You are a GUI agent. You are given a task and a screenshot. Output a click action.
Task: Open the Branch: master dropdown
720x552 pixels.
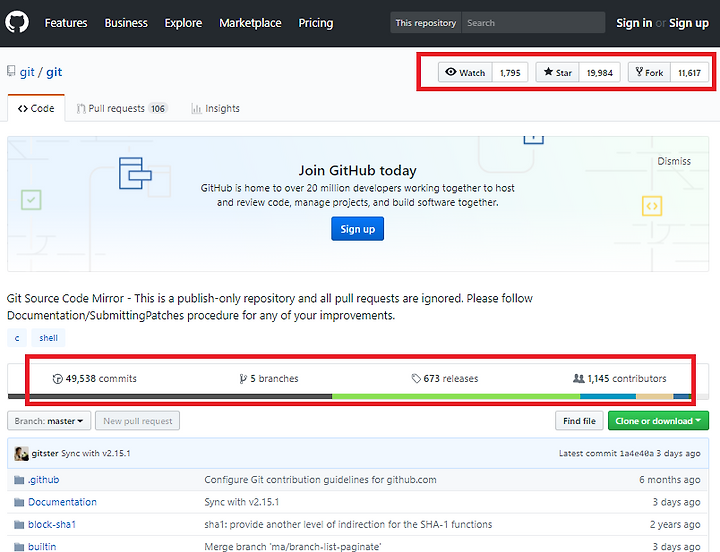pyautogui.click(x=49, y=421)
